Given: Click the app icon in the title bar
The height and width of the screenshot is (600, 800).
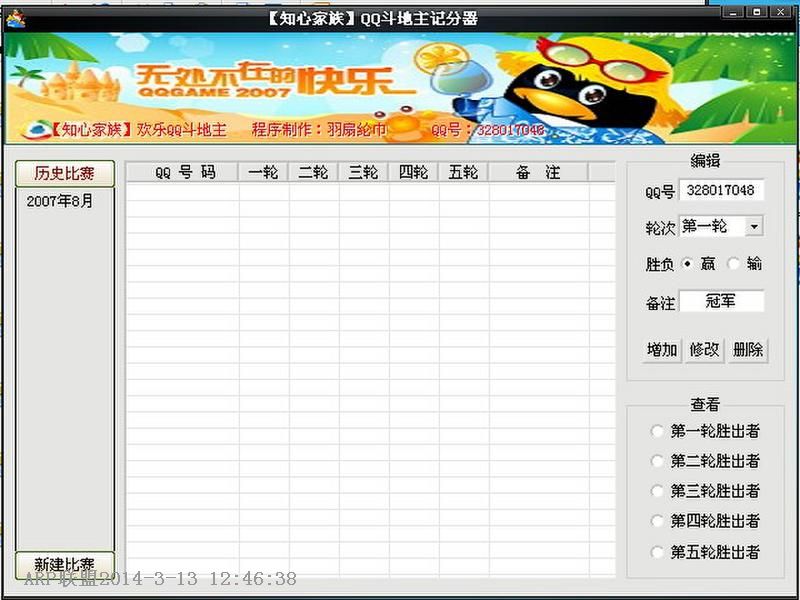Looking at the screenshot, I should click(x=16, y=20).
